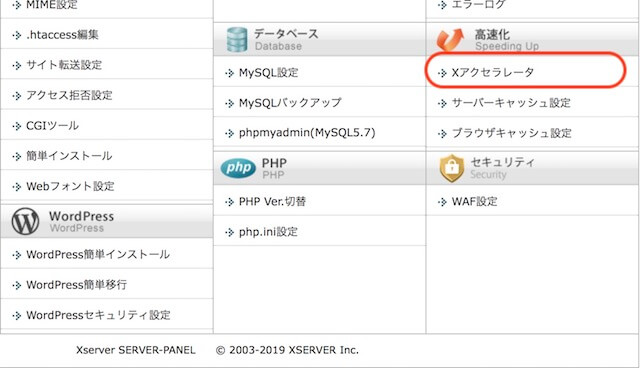Viewport: 640px width, 368px height.
Task: Click the Database cylinder icon
Action: [x=237, y=40]
